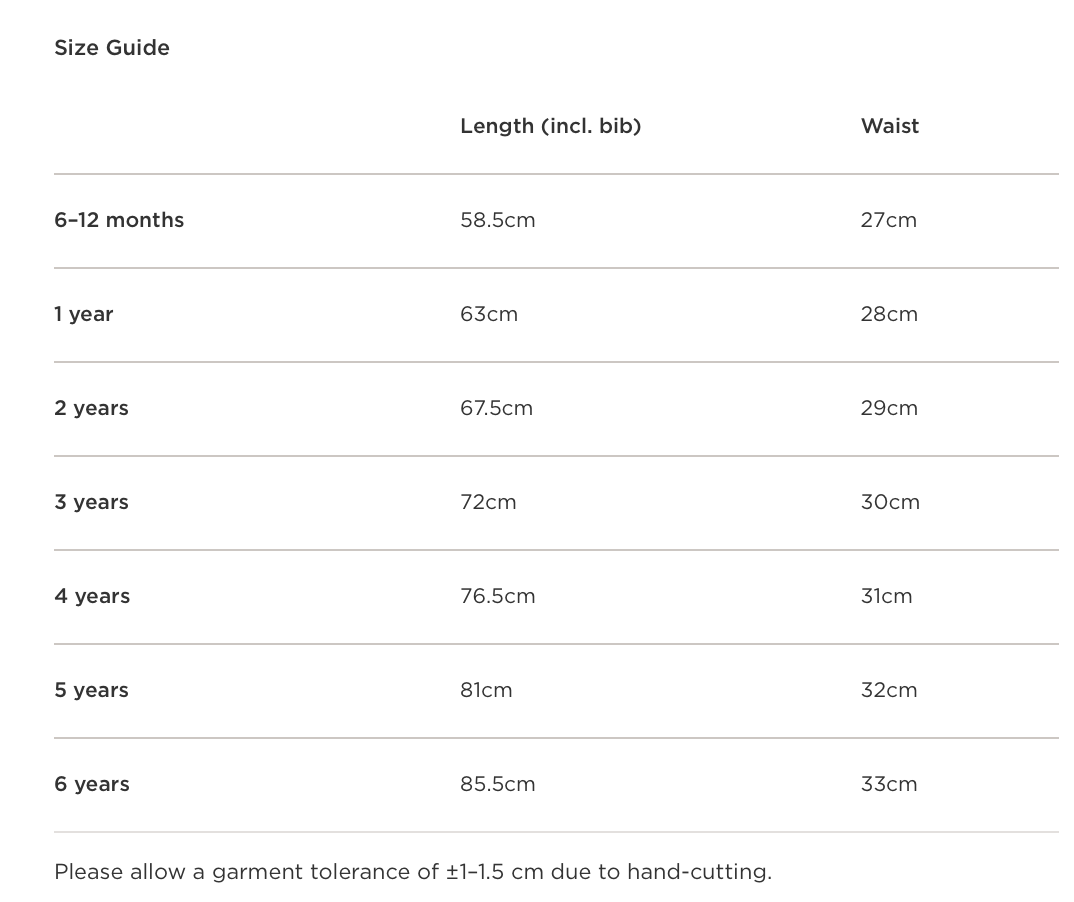The image size is (1074, 902).
Task: Click the 1 year row label
Action: click(84, 314)
